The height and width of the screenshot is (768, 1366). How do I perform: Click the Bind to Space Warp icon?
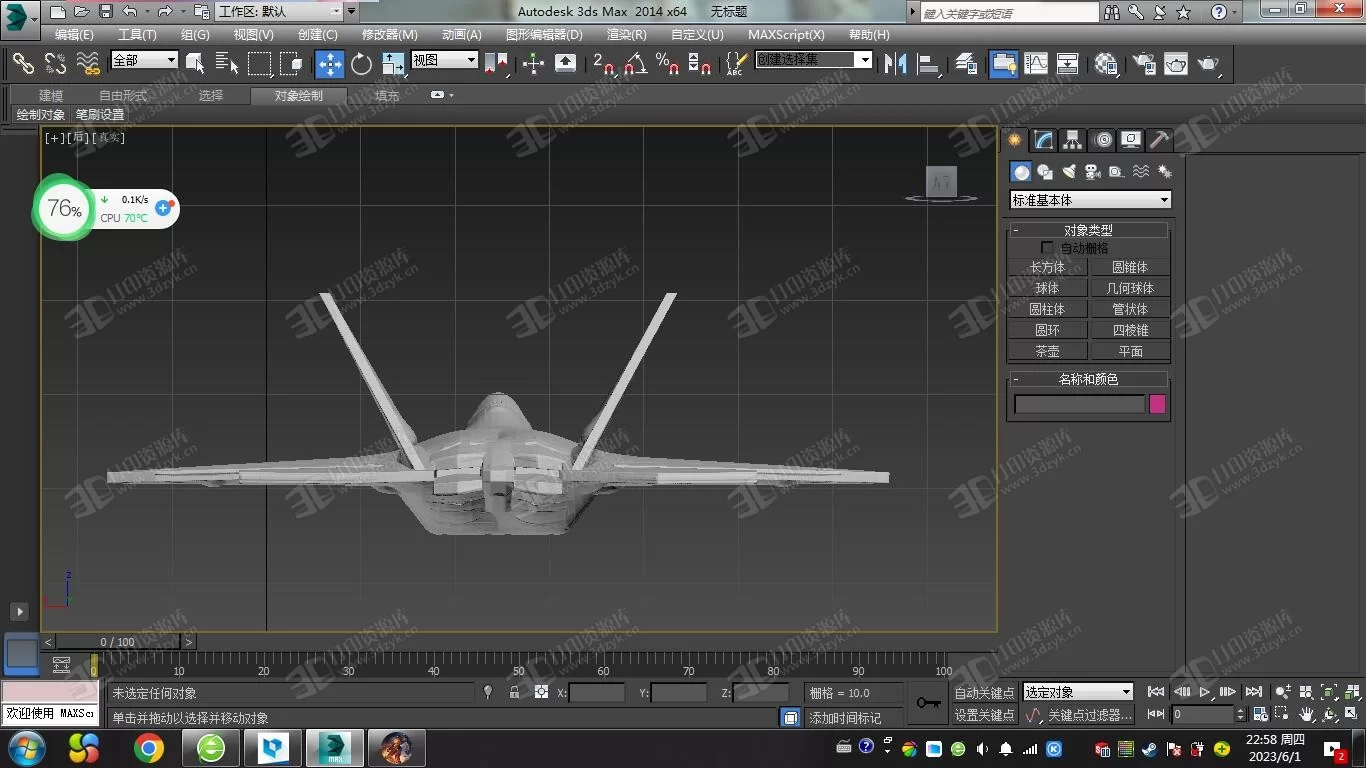(x=89, y=64)
